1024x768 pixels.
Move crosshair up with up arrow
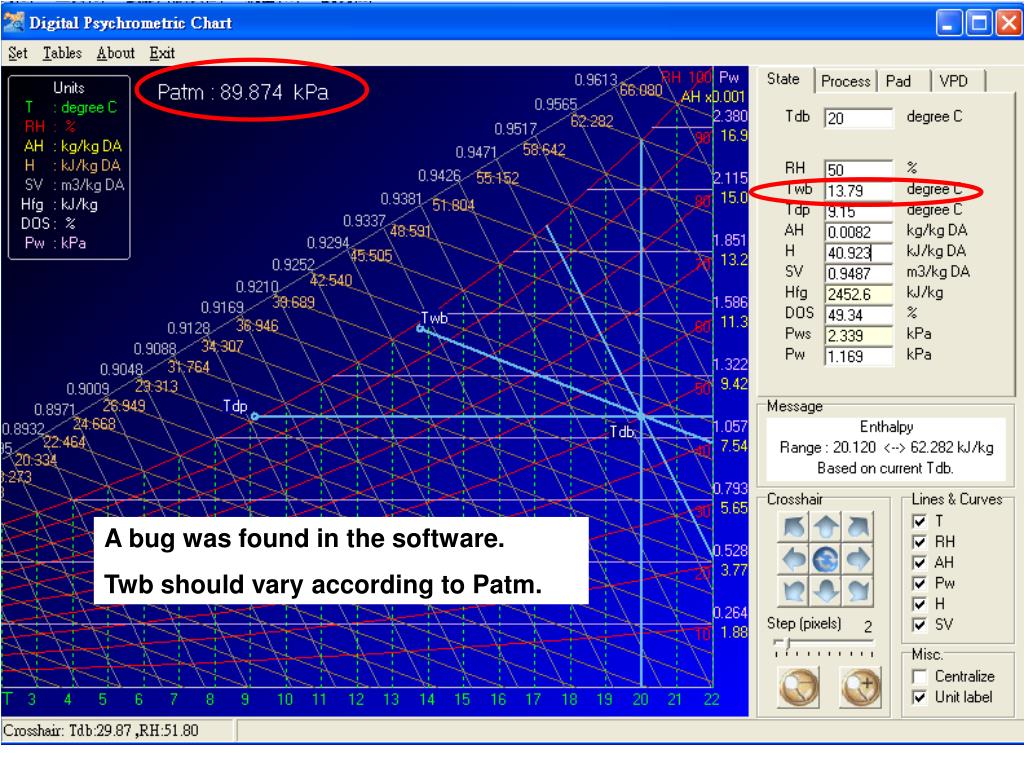click(x=825, y=526)
